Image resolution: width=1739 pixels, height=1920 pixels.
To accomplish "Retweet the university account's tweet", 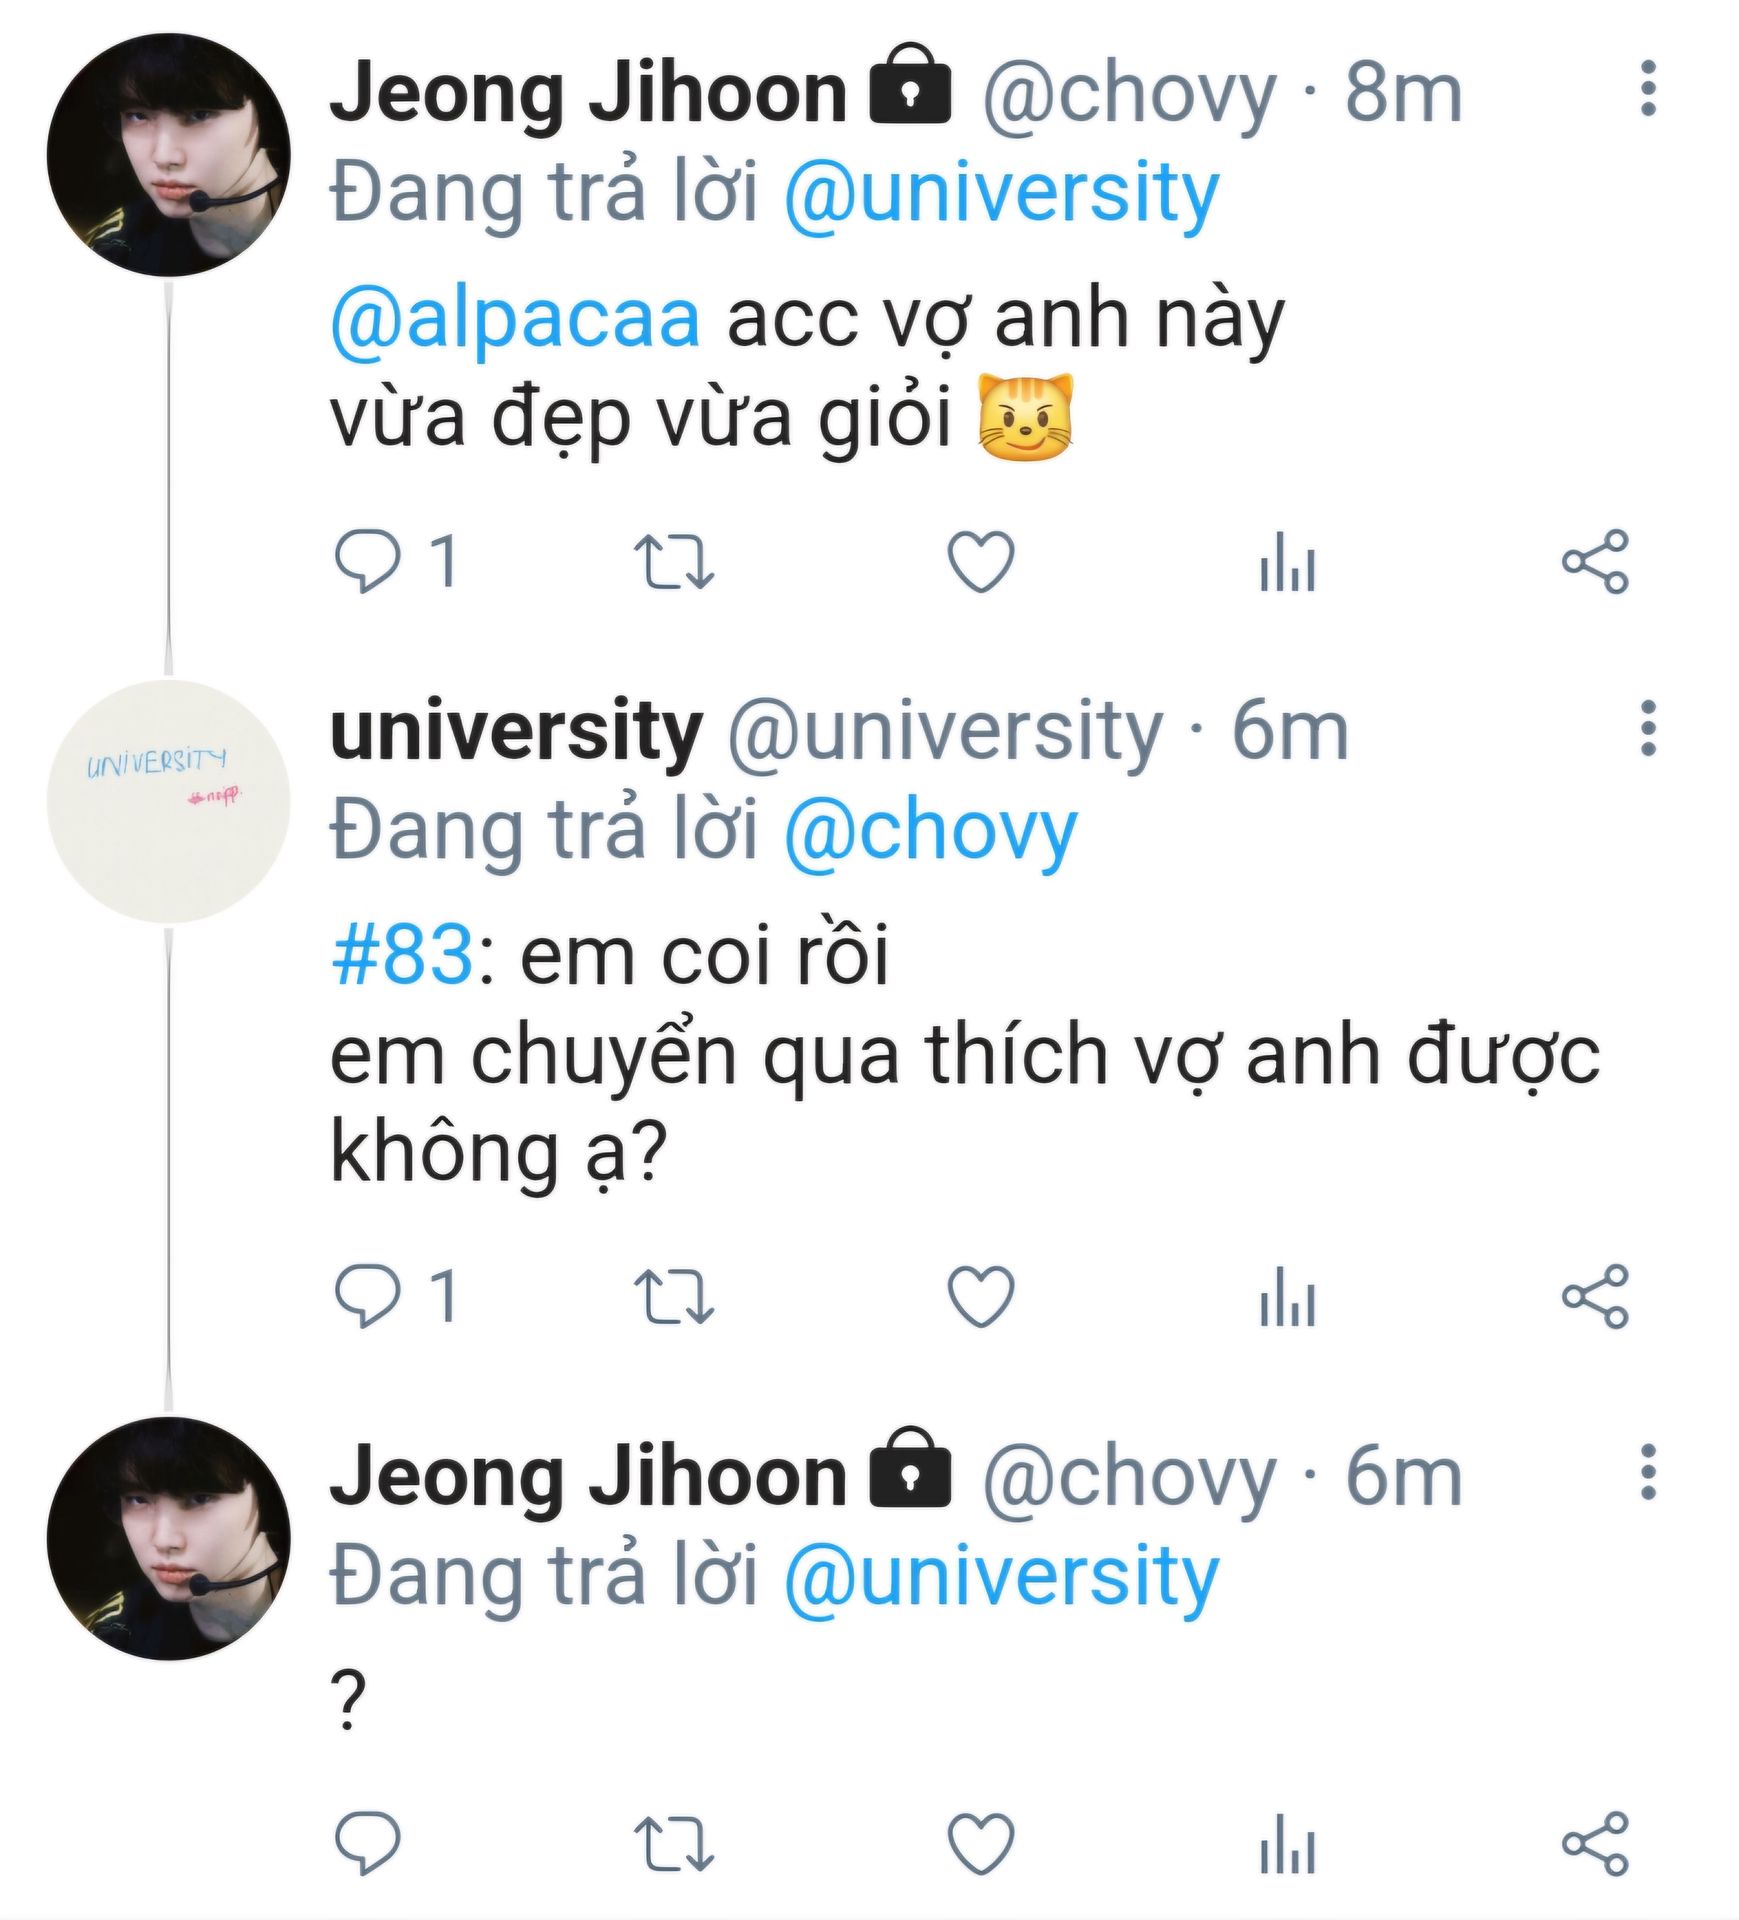I will tap(674, 1296).
